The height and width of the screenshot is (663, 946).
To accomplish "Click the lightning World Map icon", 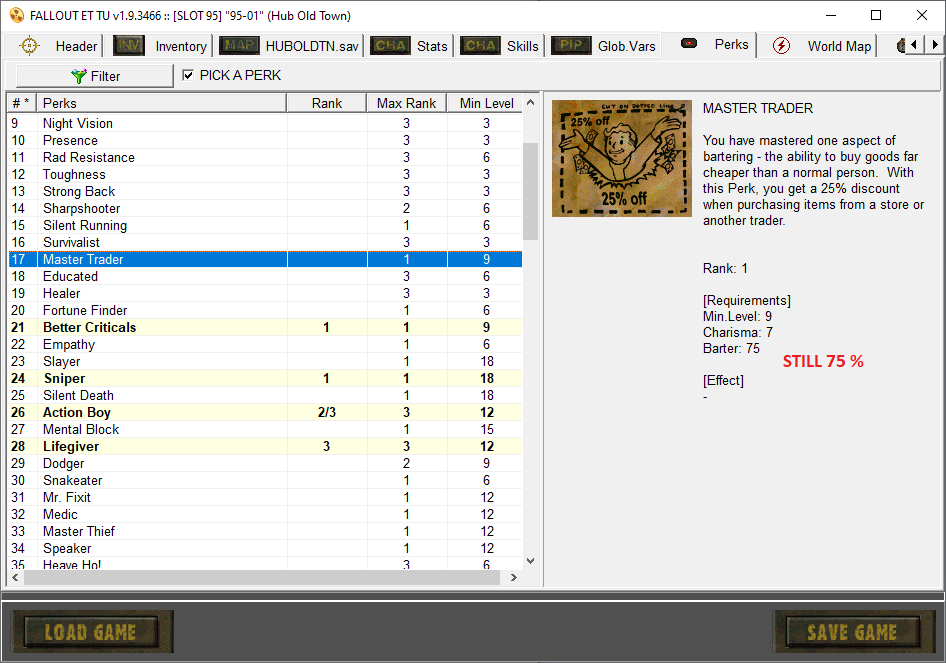I will pyautogui.click(x=781, y=46).
